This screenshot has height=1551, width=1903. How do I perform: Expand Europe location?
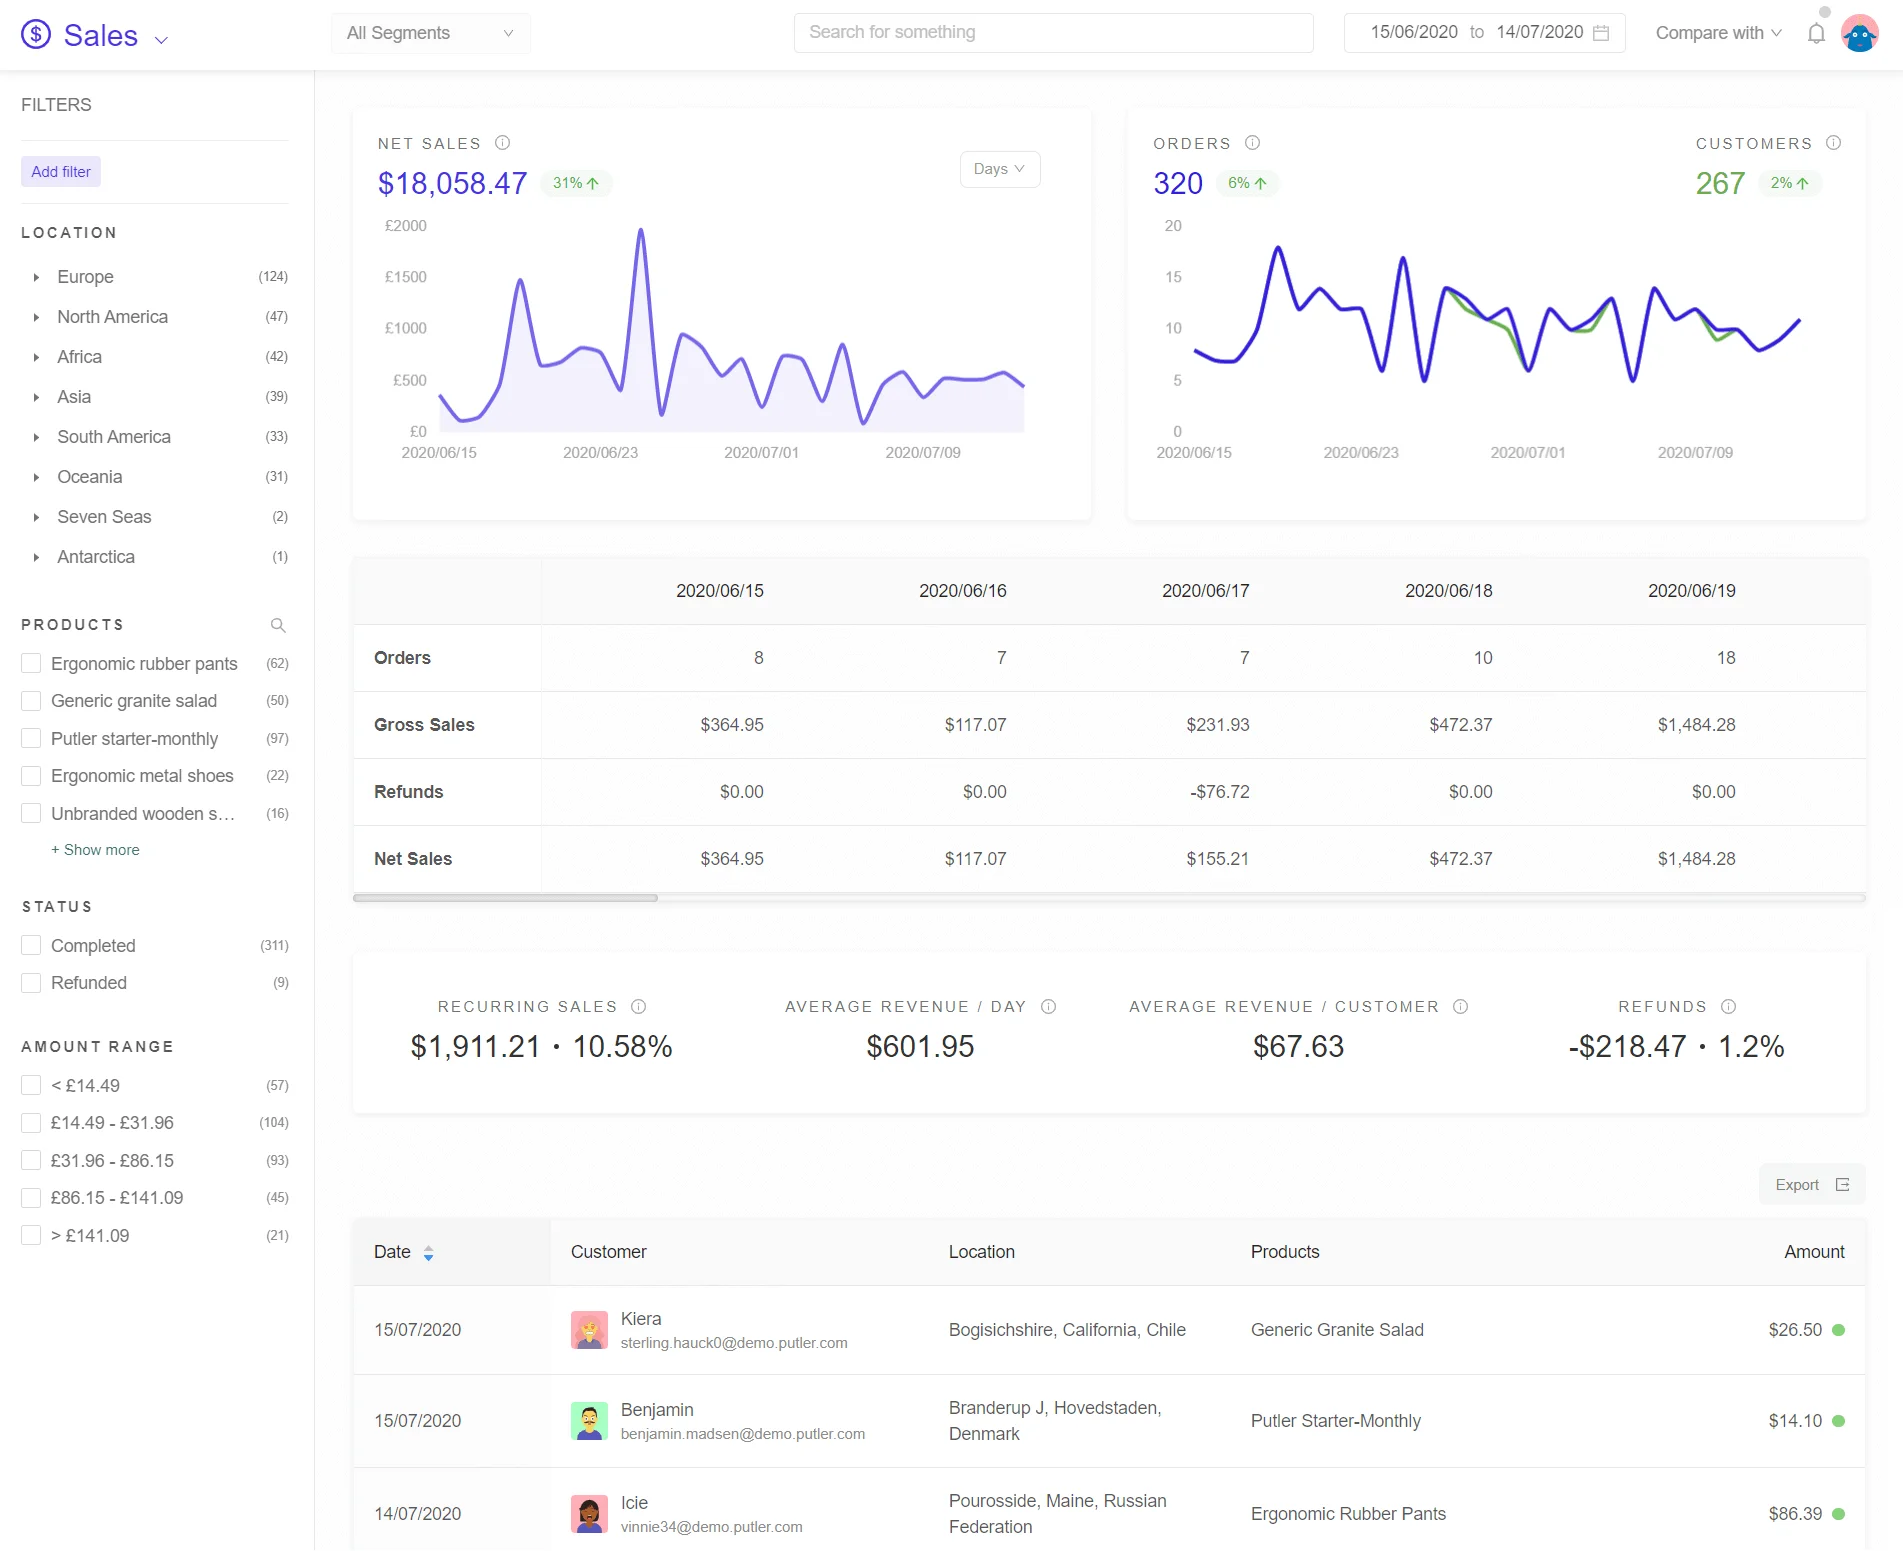click(36, 277)
